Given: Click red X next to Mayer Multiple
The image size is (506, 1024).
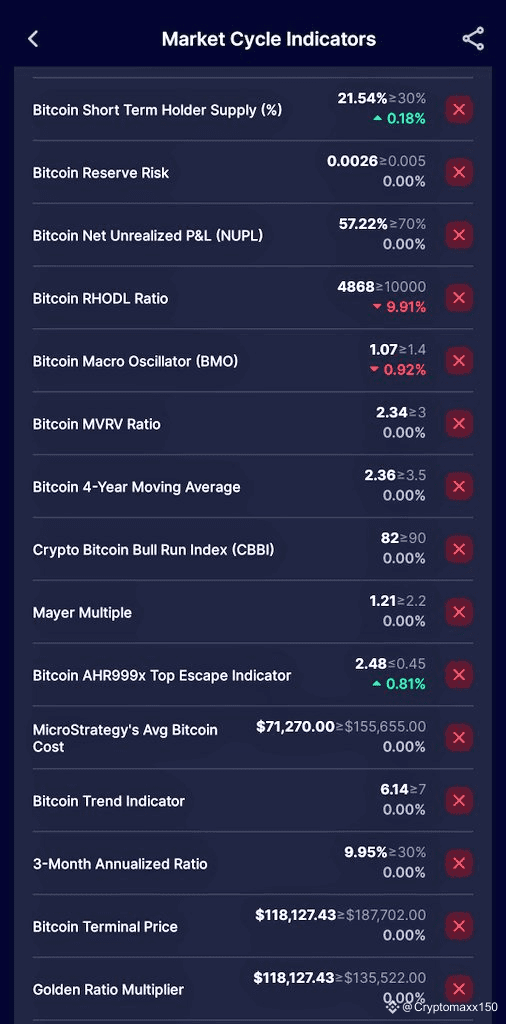Looking at the screenshot, I should tap(459, 612).
